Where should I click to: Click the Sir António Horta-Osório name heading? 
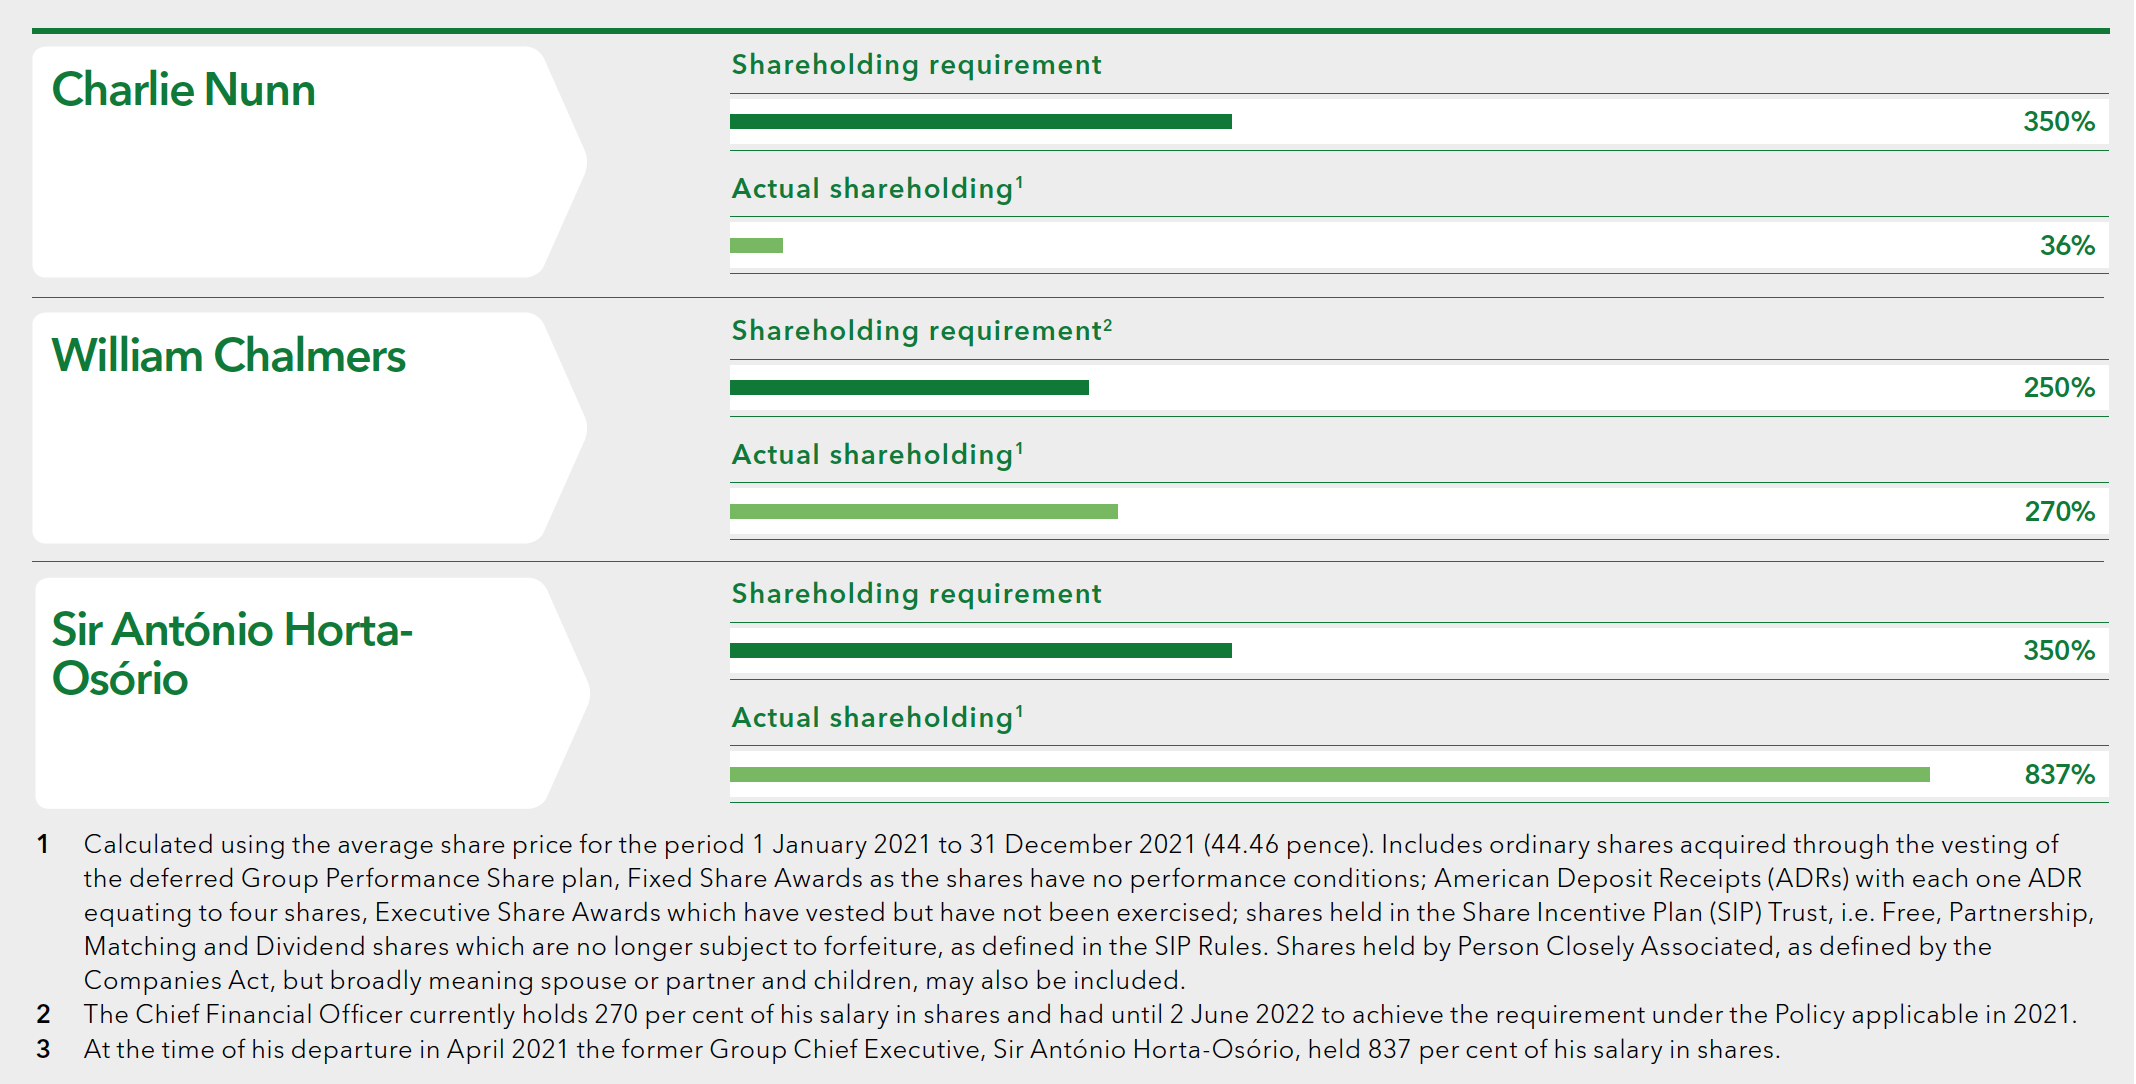232,654
